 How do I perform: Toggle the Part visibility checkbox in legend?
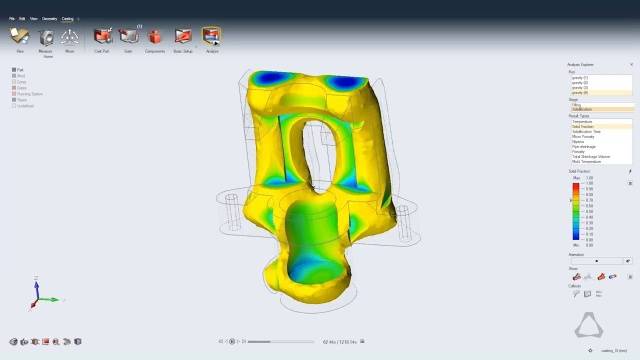(14, 70)
